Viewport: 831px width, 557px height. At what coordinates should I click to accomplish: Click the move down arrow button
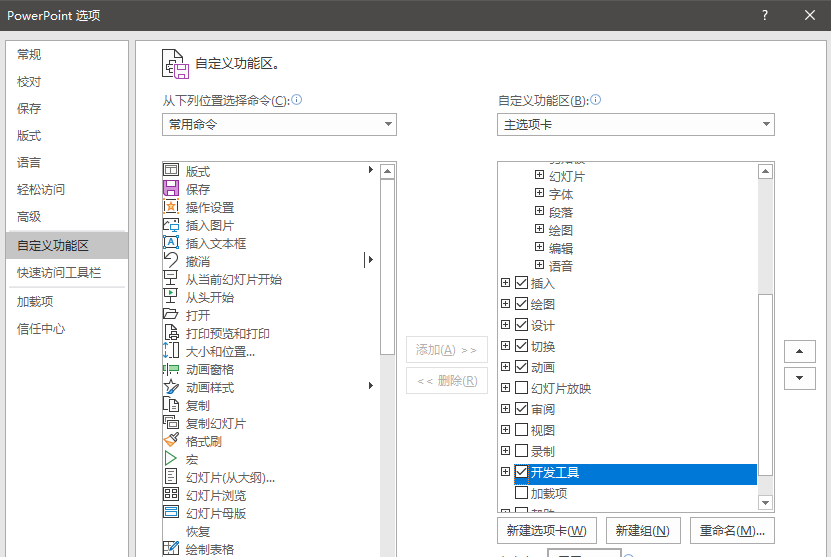799,378
